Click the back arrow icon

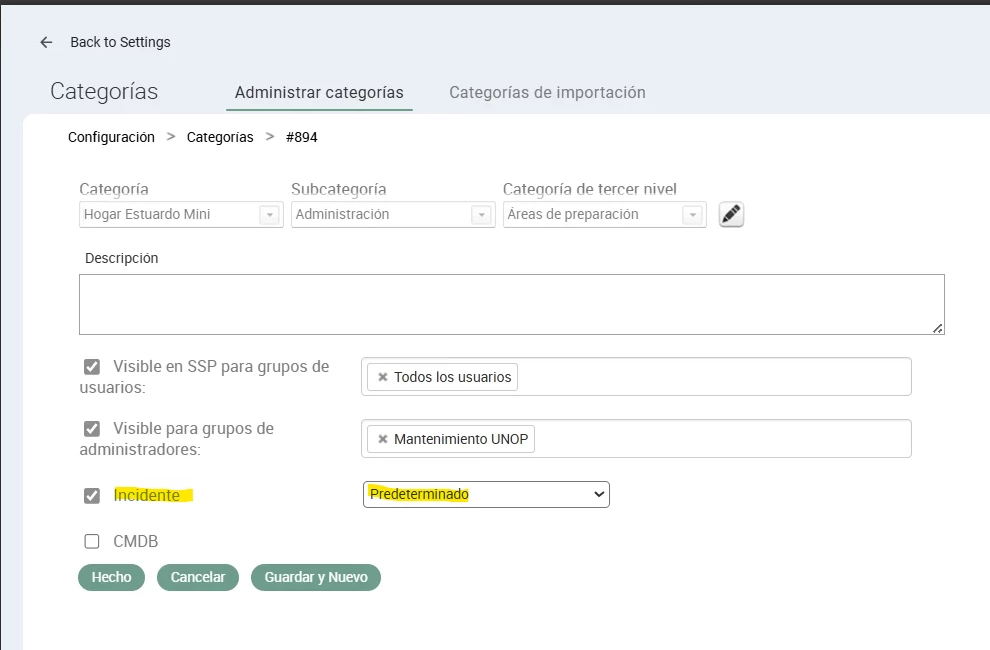coord(46,42)
